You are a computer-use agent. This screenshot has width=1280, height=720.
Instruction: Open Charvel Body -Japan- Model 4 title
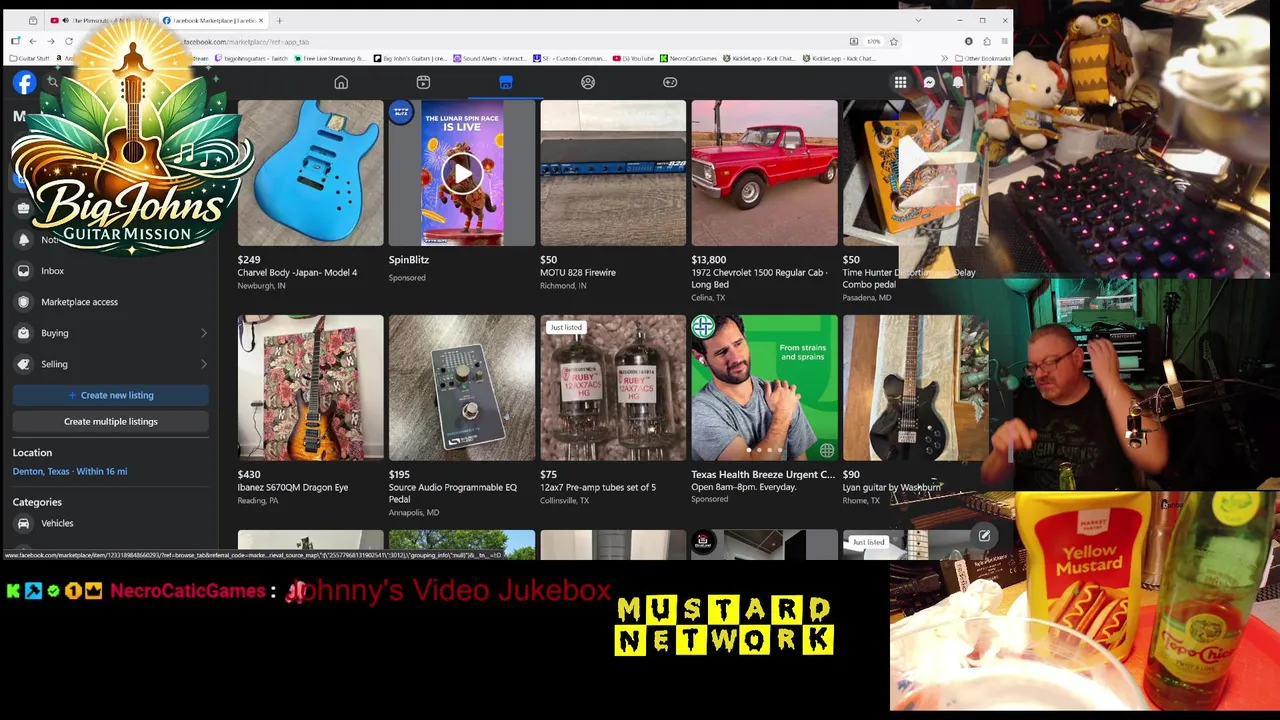(297, 273)
